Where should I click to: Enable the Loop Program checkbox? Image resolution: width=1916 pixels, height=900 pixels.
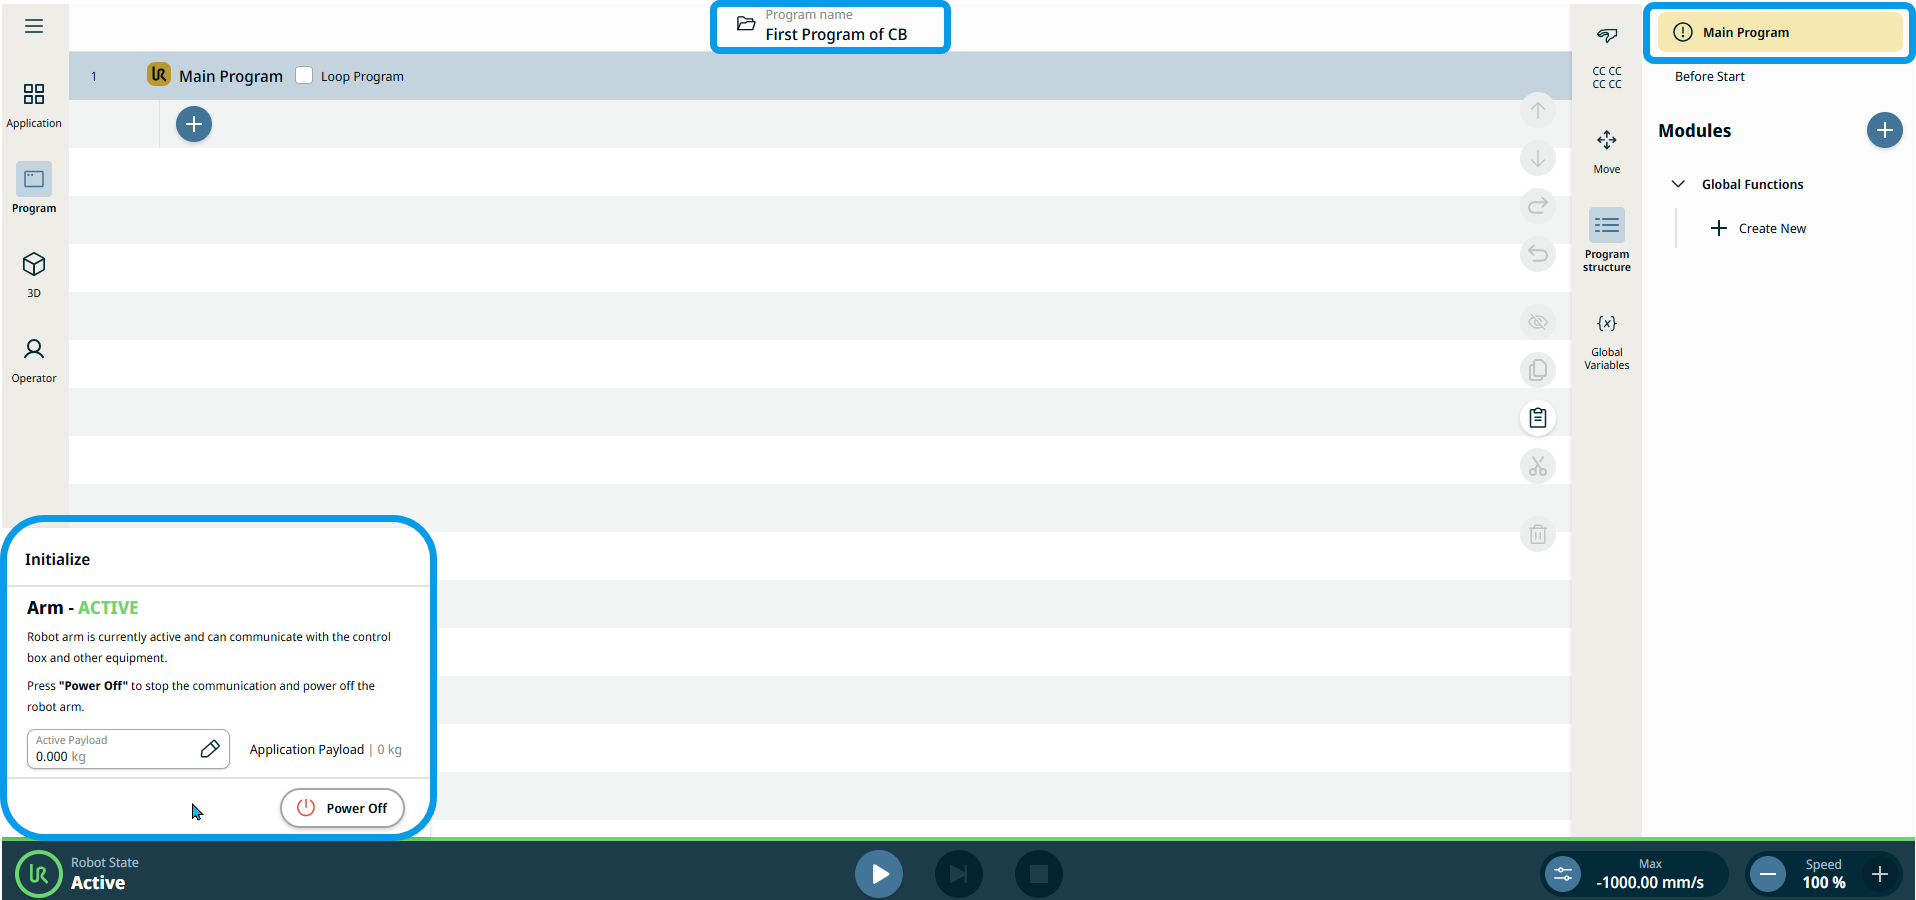[305, 76]
